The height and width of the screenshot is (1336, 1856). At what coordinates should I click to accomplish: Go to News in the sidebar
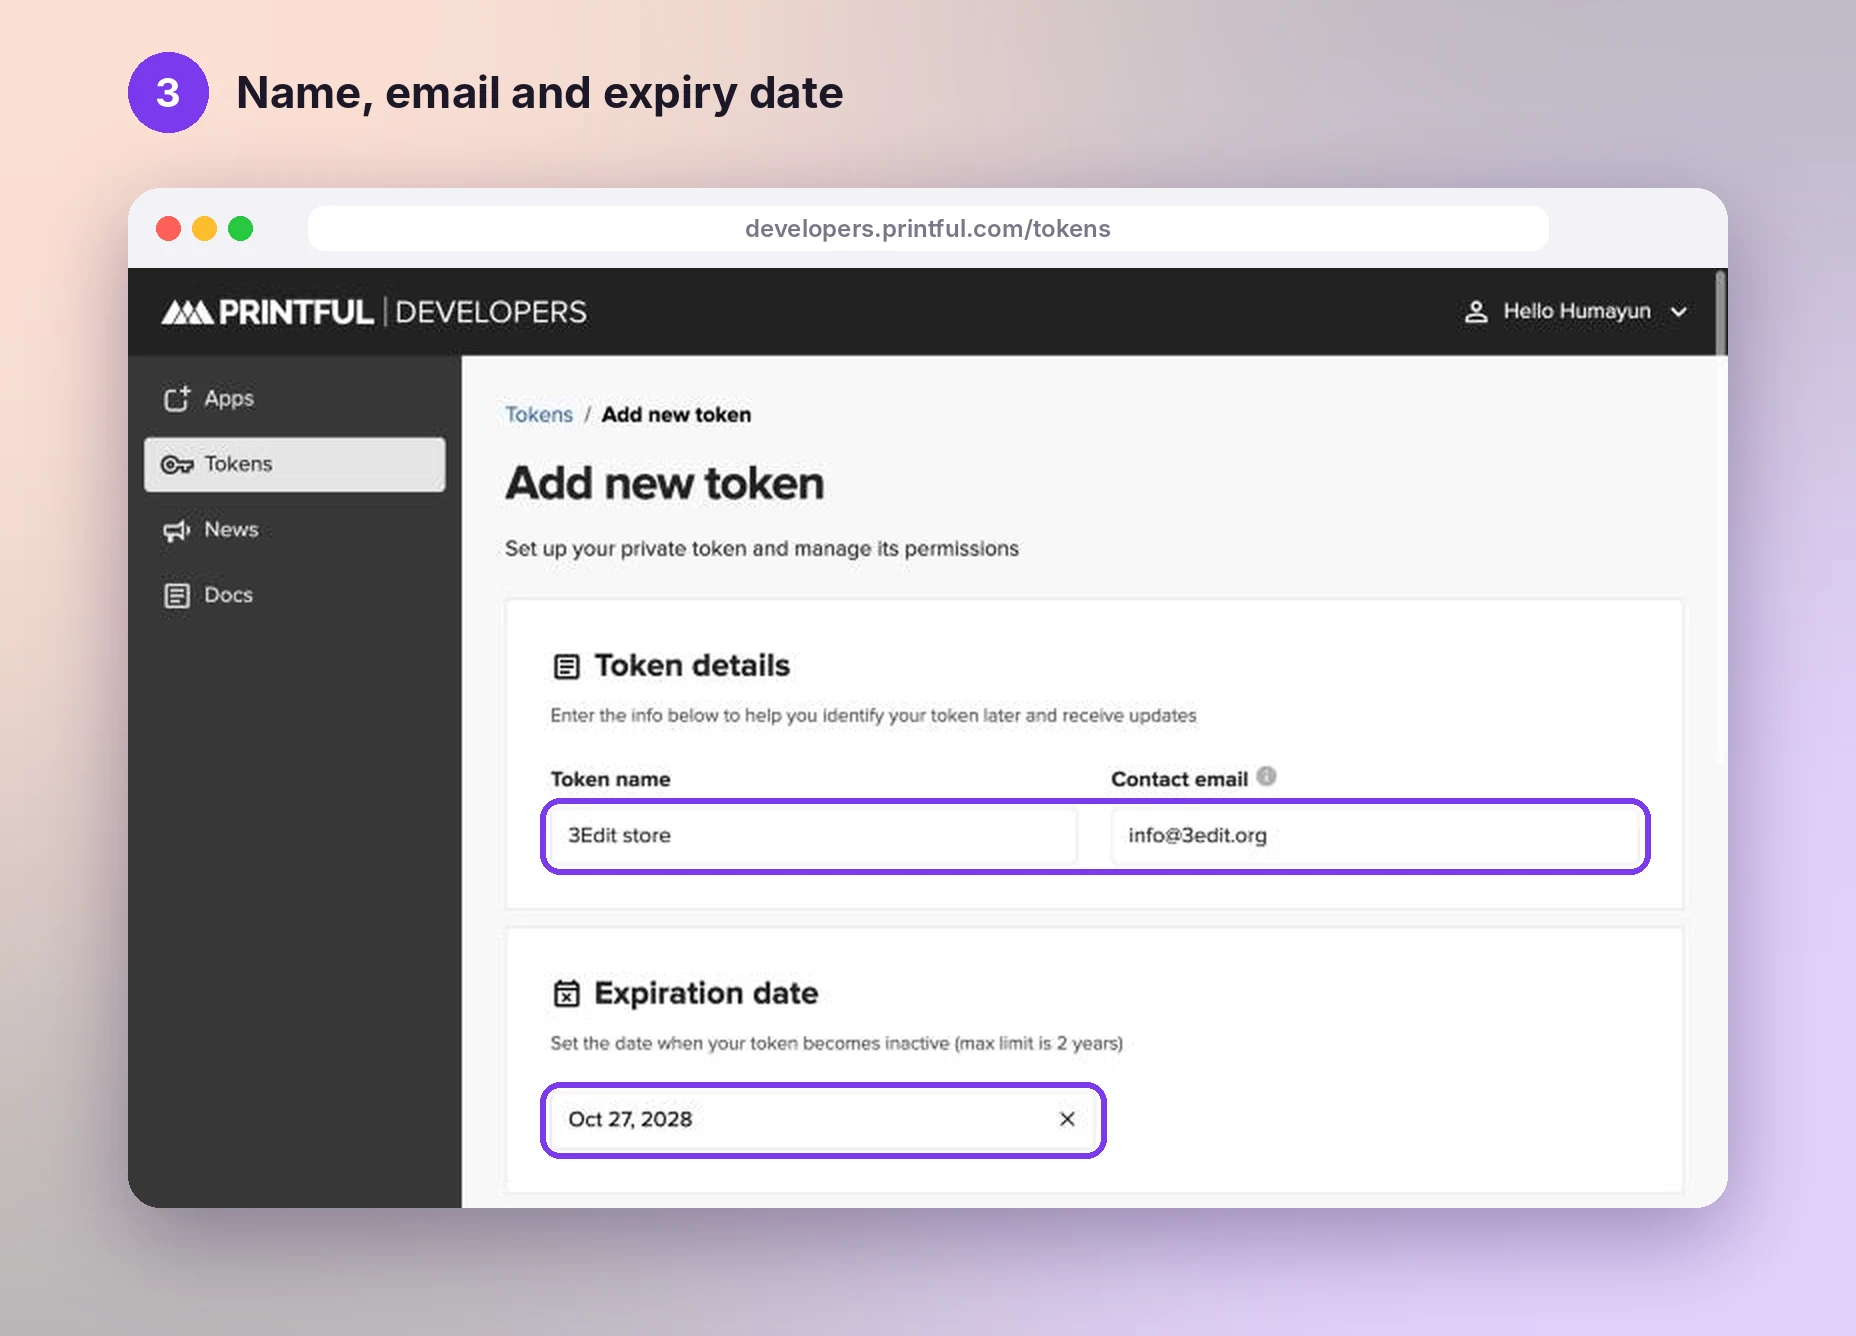pos(294,529)
